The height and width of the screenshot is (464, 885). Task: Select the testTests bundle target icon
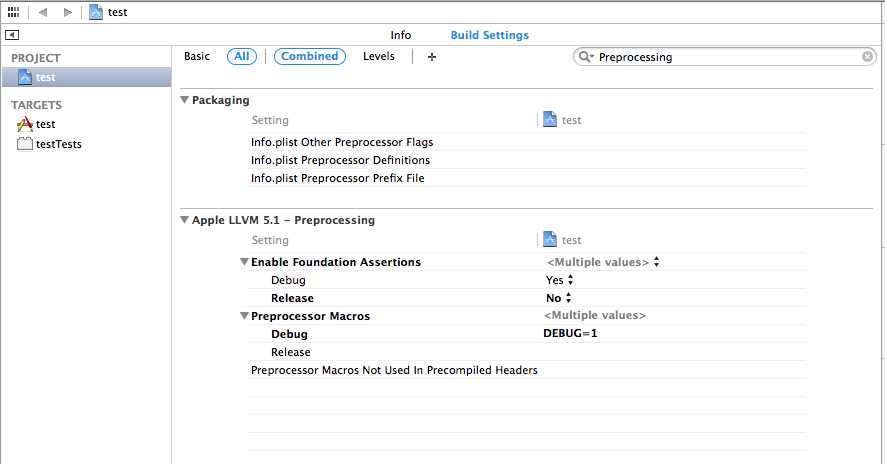point(24,143)
